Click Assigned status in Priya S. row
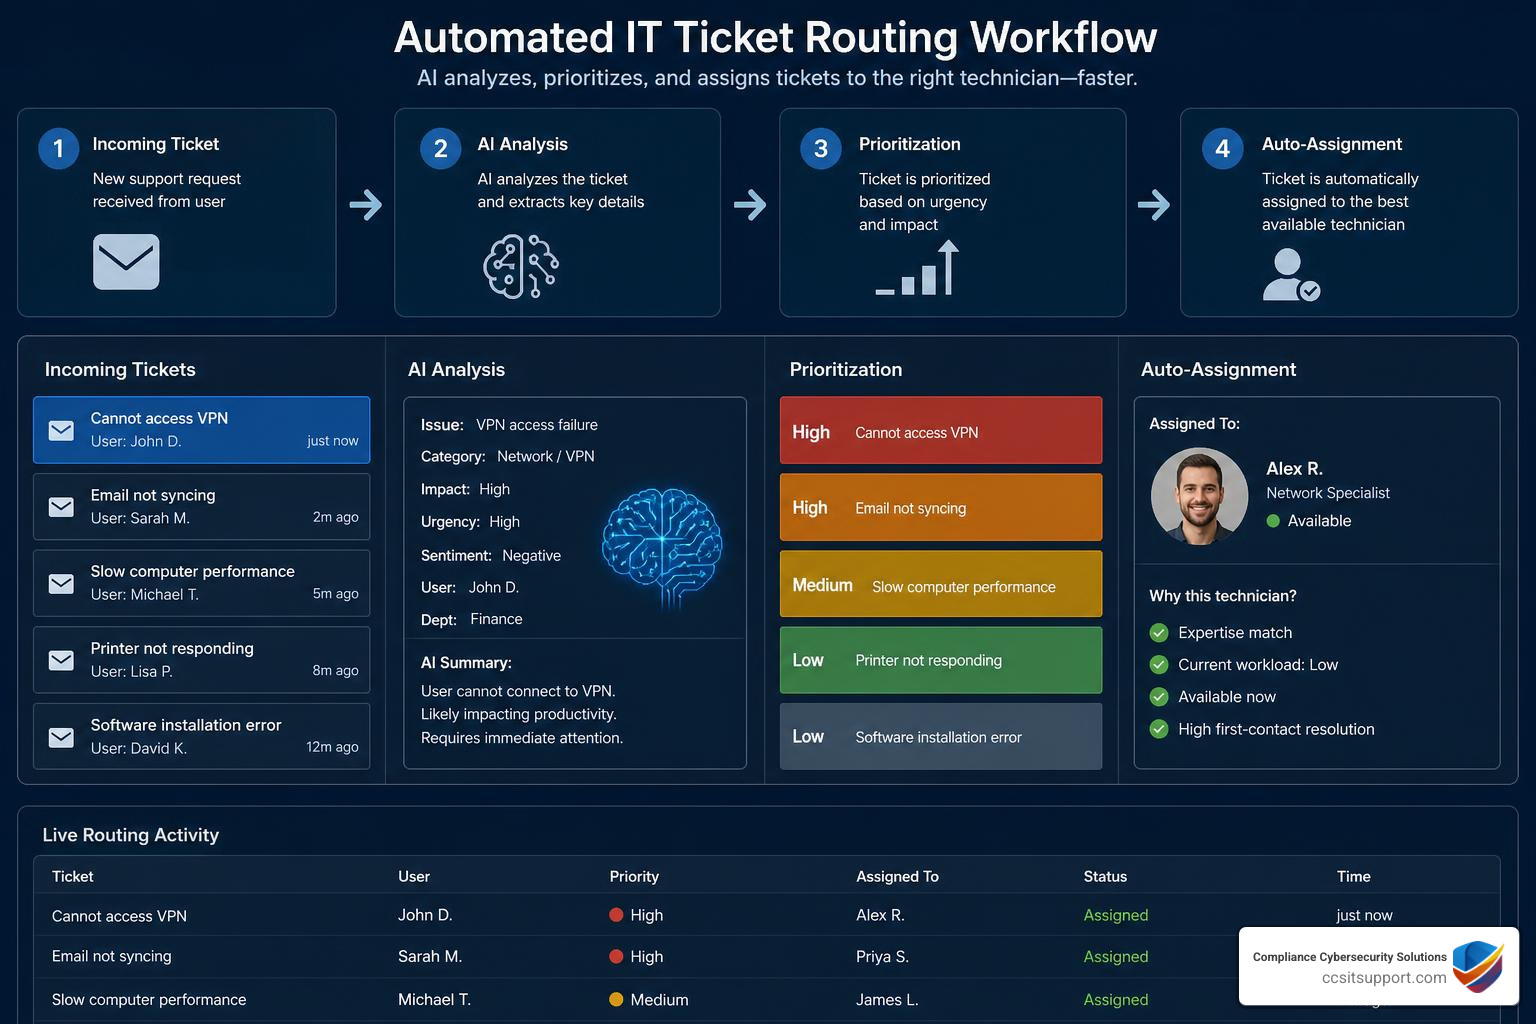 pos(1116,957)
